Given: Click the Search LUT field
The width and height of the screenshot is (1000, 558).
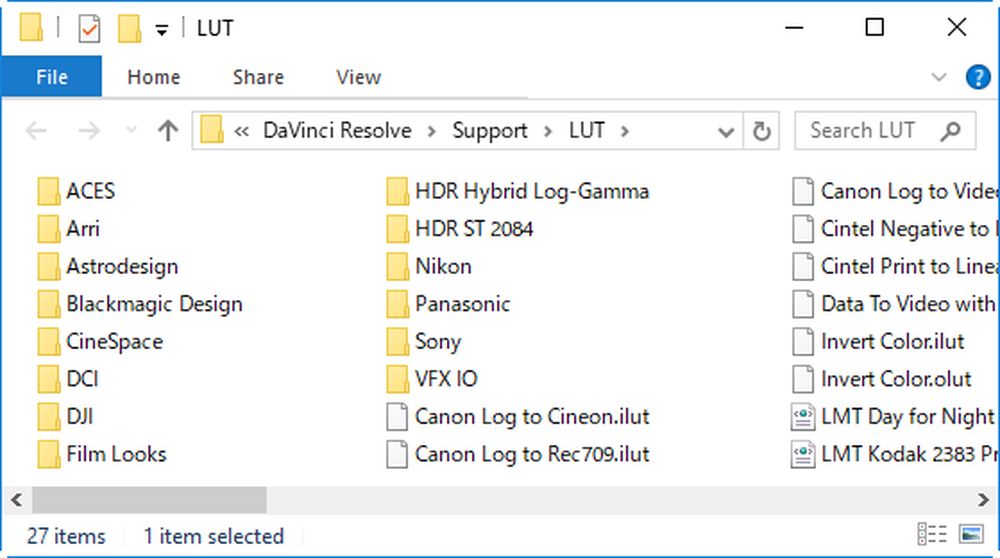Looking at the screenshot, I should pos(885,131).
